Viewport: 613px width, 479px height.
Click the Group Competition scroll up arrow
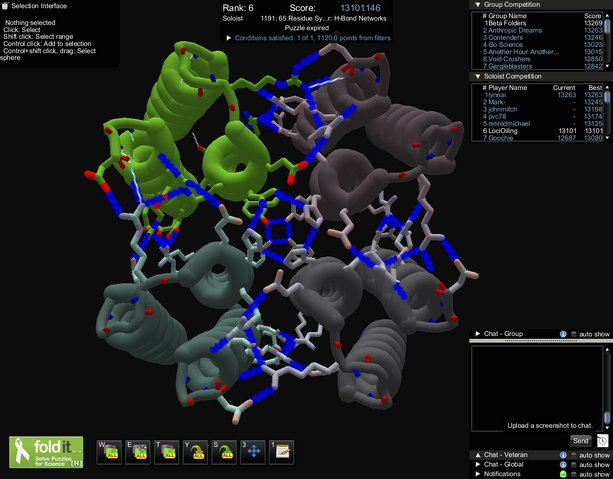coord(607,15)
